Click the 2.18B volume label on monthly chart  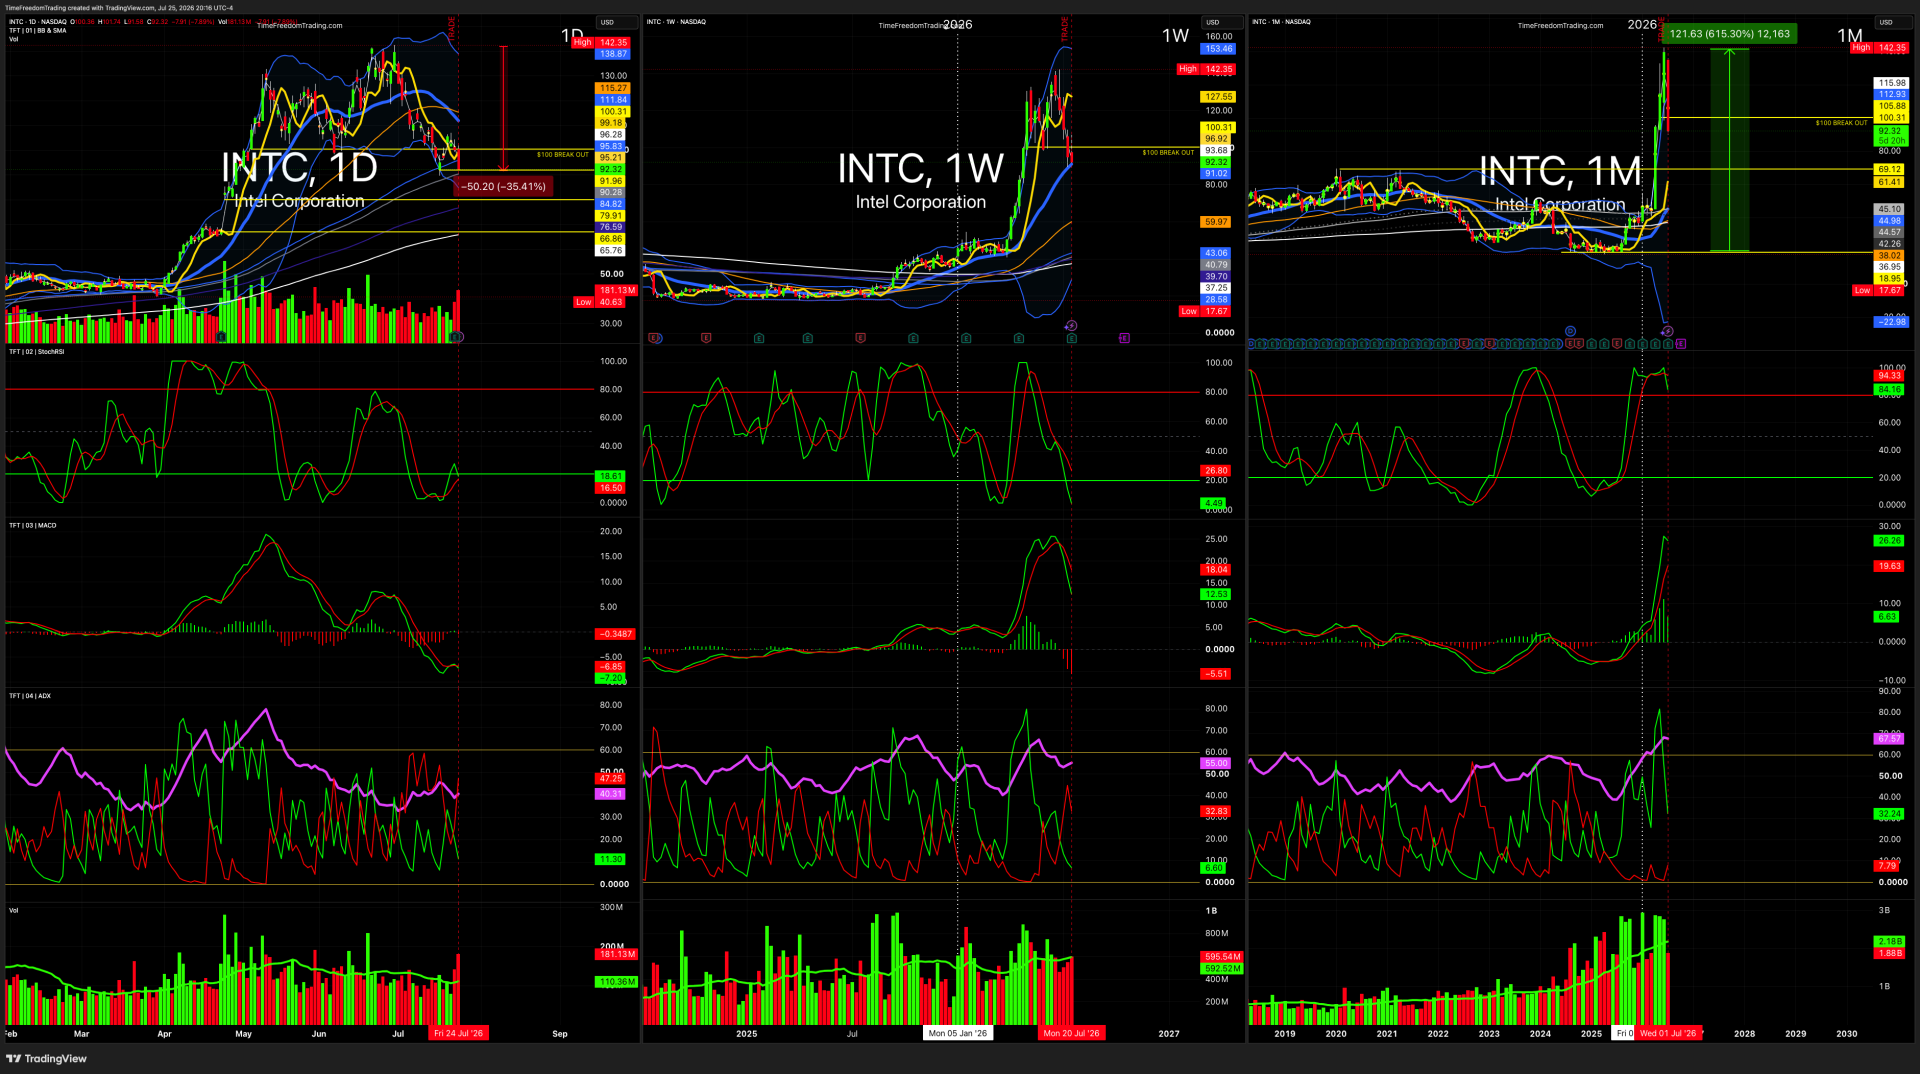1890,942
